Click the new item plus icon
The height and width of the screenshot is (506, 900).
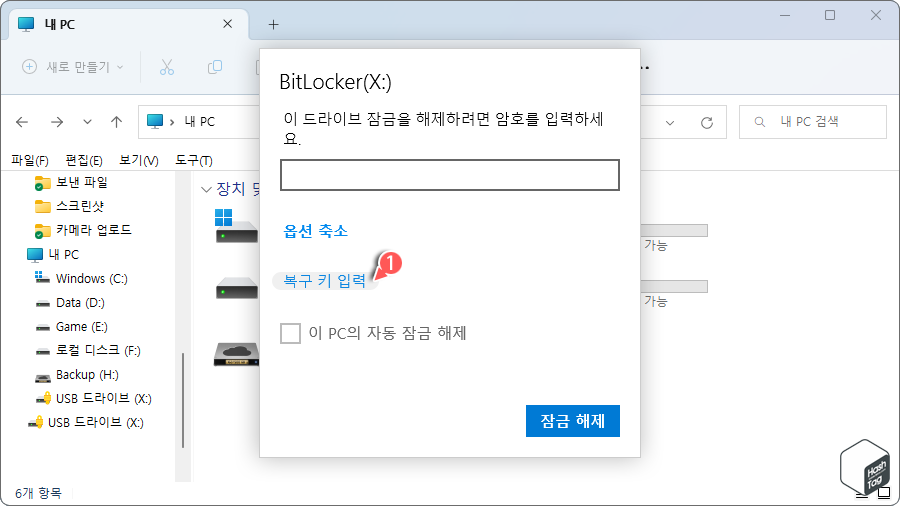coord(29,67)
